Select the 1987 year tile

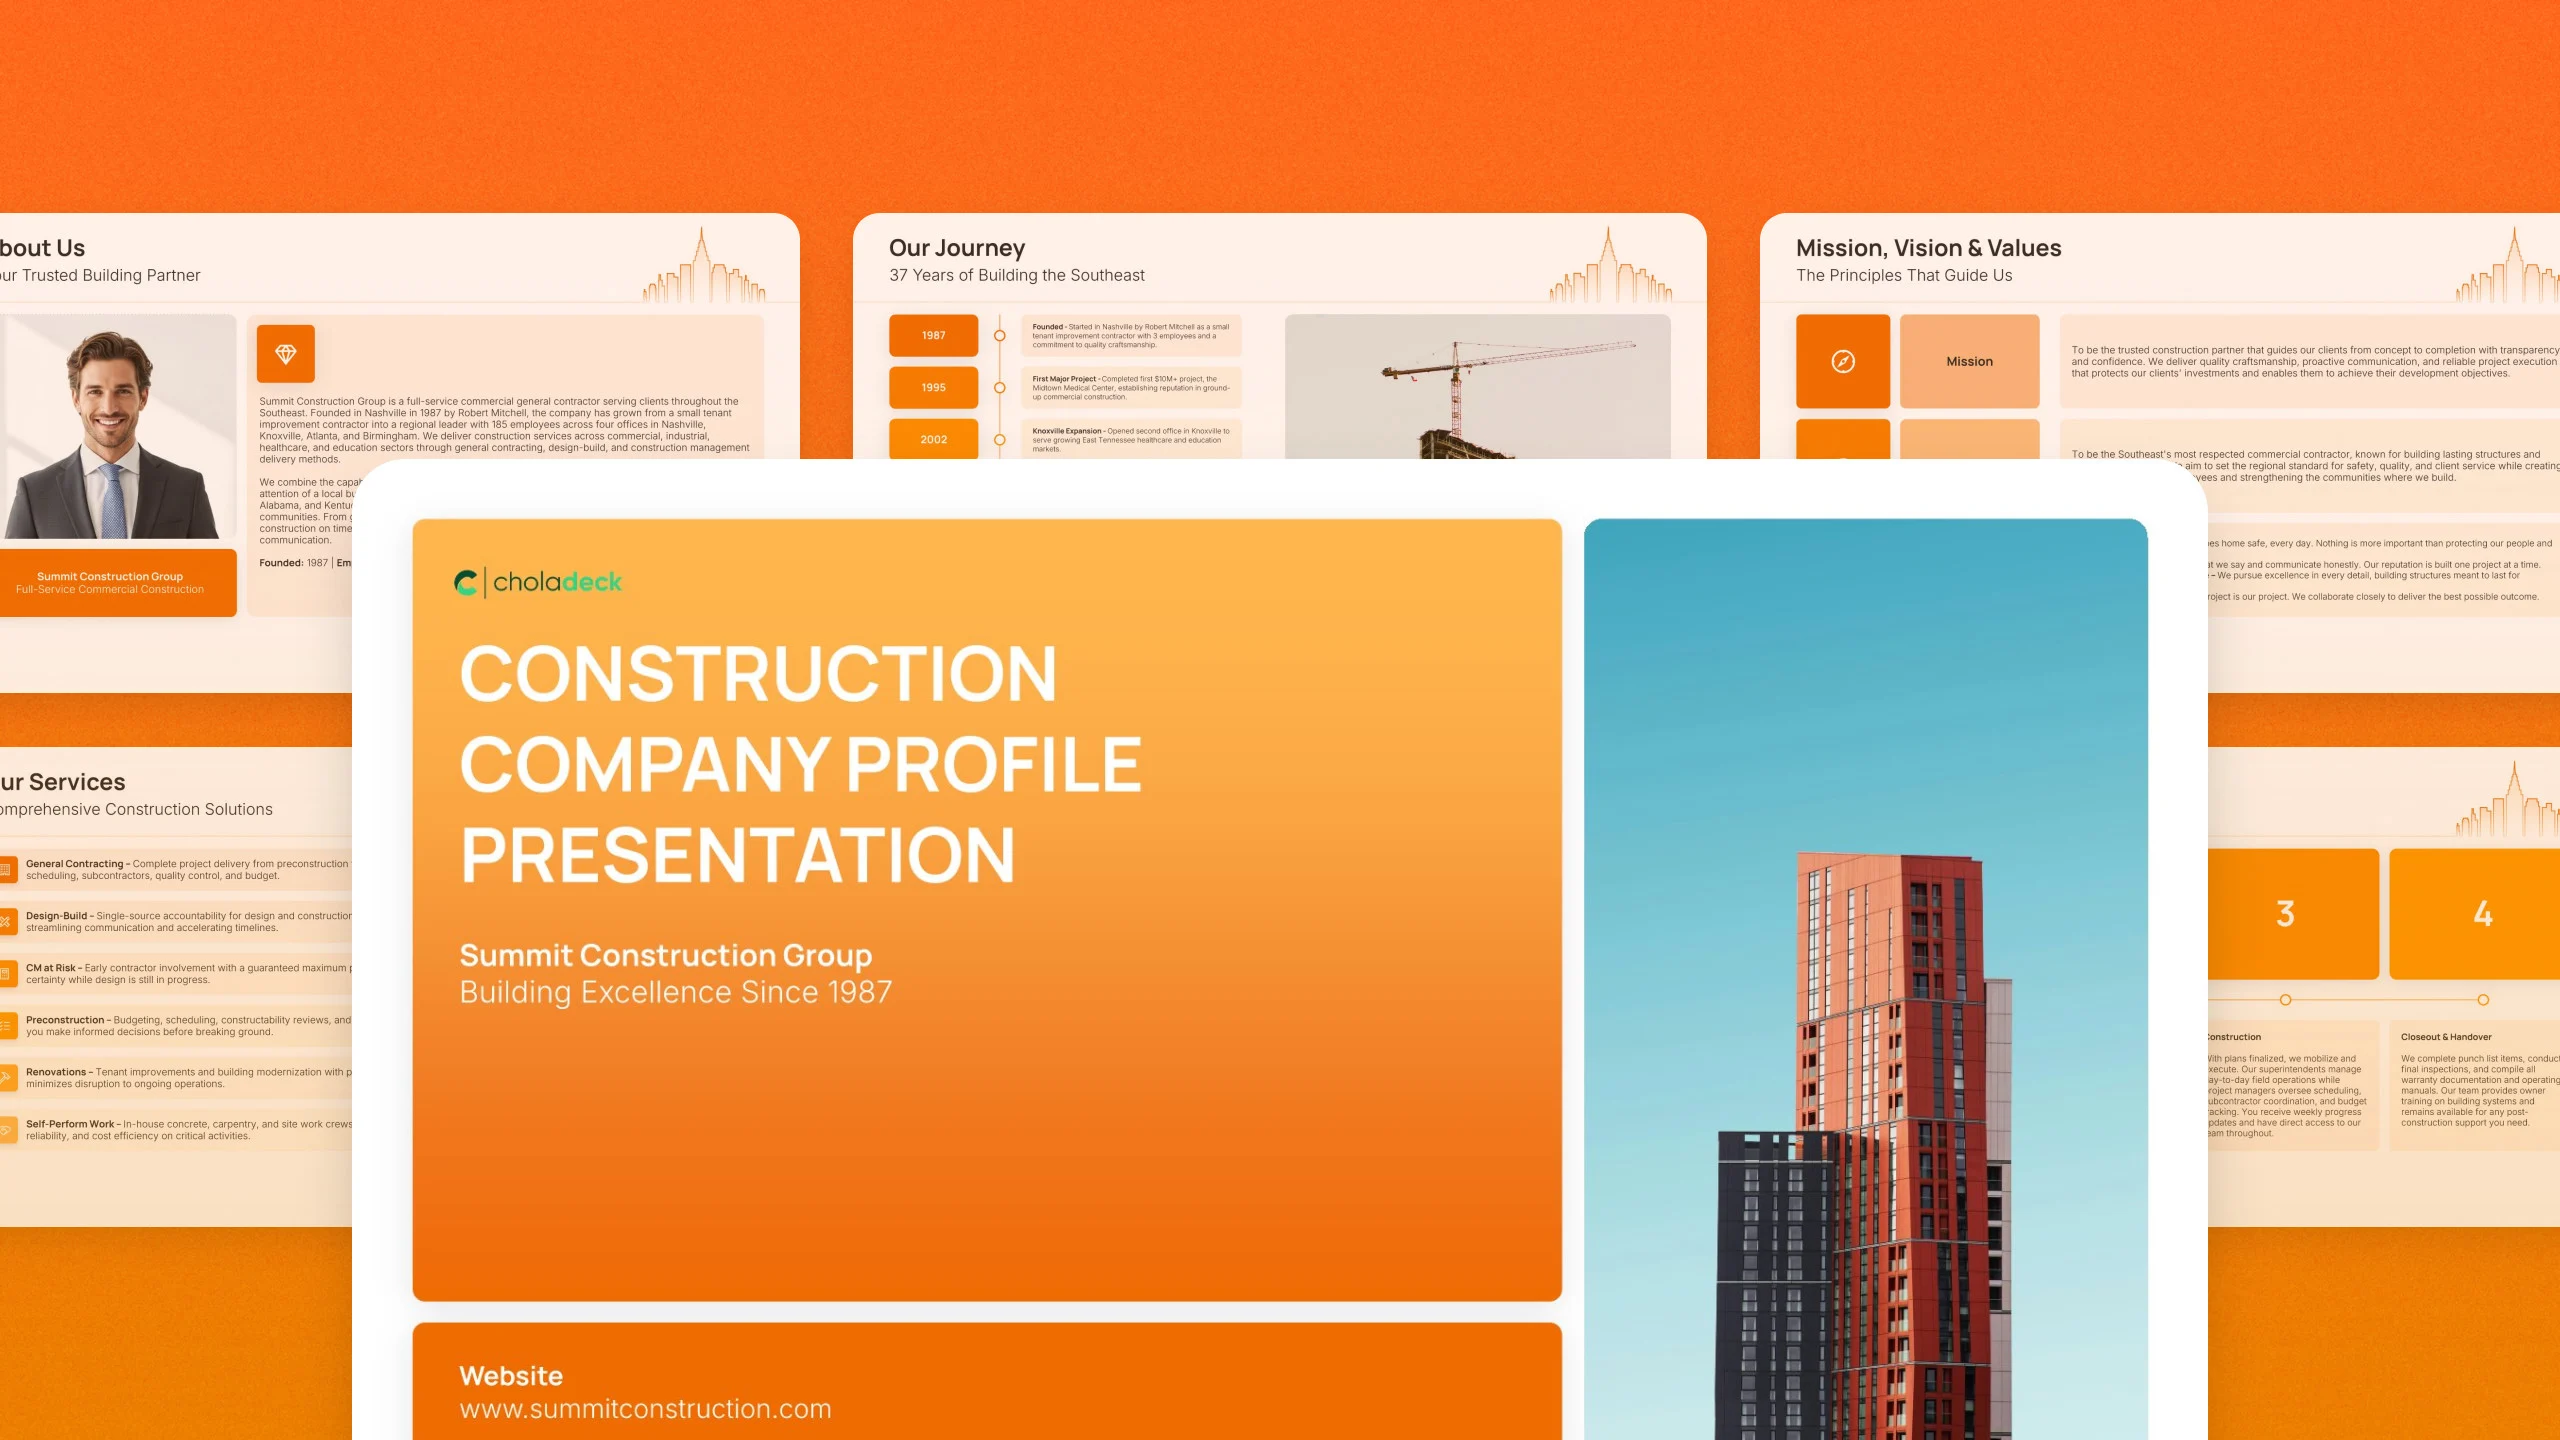tap(933, 335)
